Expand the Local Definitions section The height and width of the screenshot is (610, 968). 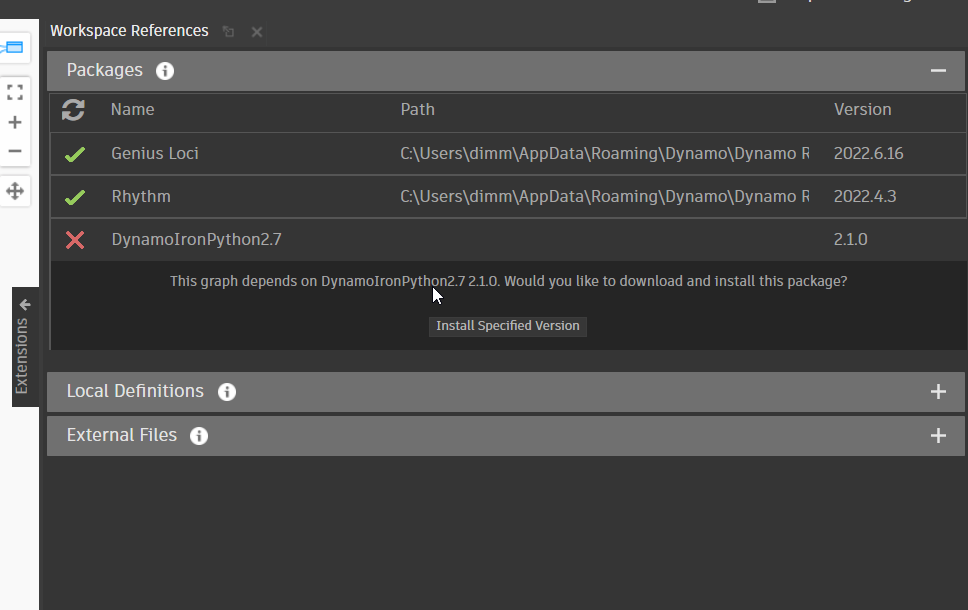[938, 392]
